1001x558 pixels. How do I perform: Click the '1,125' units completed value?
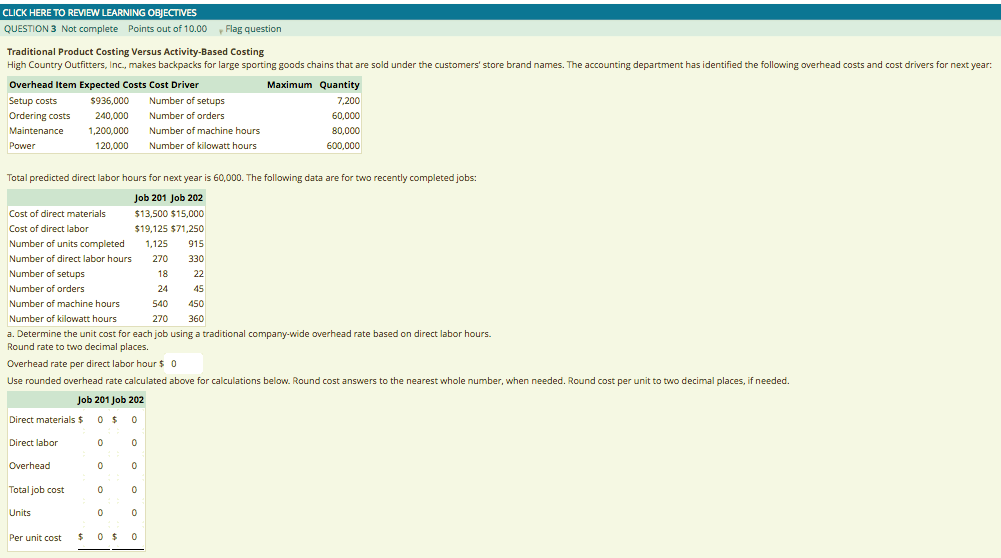pyautogui.click(x=157, y=244)
